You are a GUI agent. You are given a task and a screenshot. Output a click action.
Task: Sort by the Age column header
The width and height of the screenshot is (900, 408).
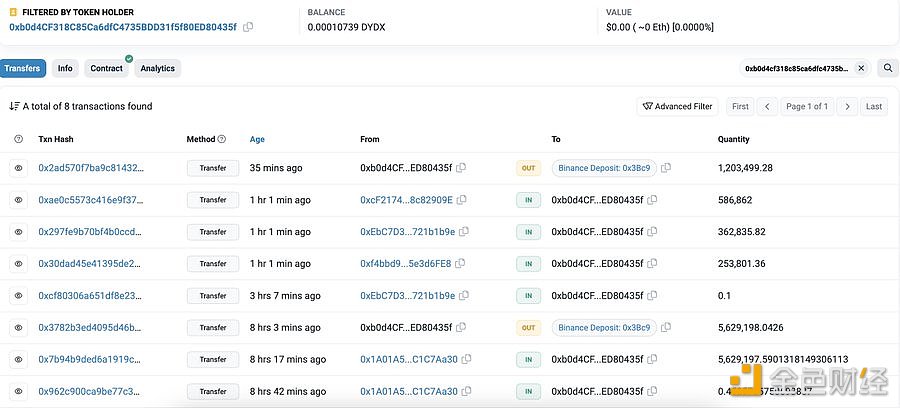point(257,139)
